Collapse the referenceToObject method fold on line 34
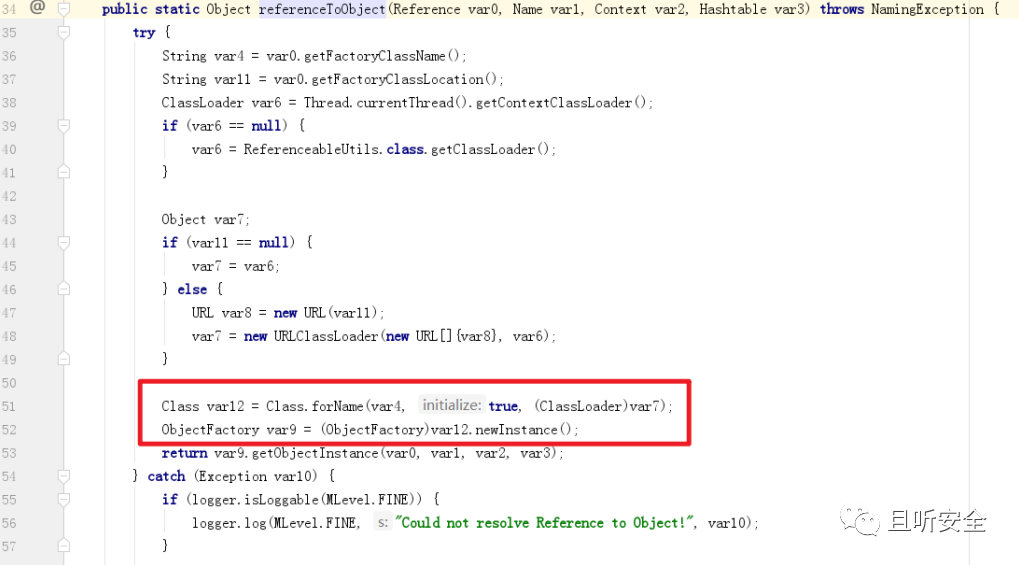 [64, 8]
